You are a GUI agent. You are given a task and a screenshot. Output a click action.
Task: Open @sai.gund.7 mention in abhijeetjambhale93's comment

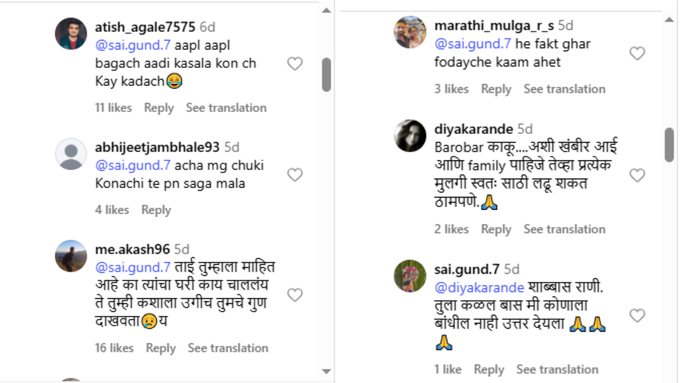tap(133, 165)
